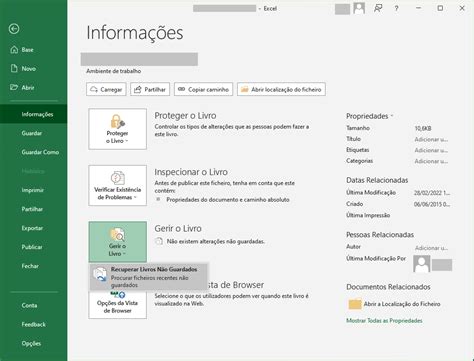Click the Título Adicionar field
Image resolution: width=474 pixels, height=361 pixels.
click(431, 139)
